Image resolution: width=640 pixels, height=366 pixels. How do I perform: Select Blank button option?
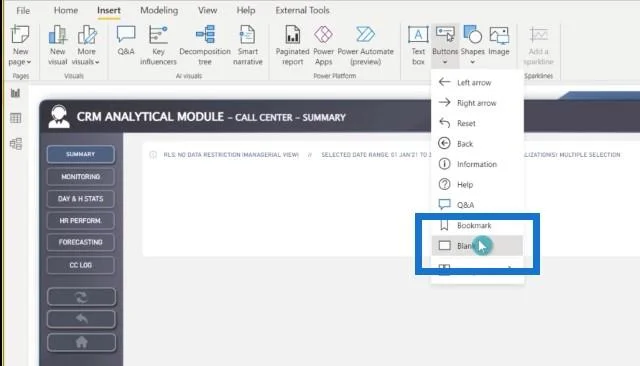[x=477, y=246]
